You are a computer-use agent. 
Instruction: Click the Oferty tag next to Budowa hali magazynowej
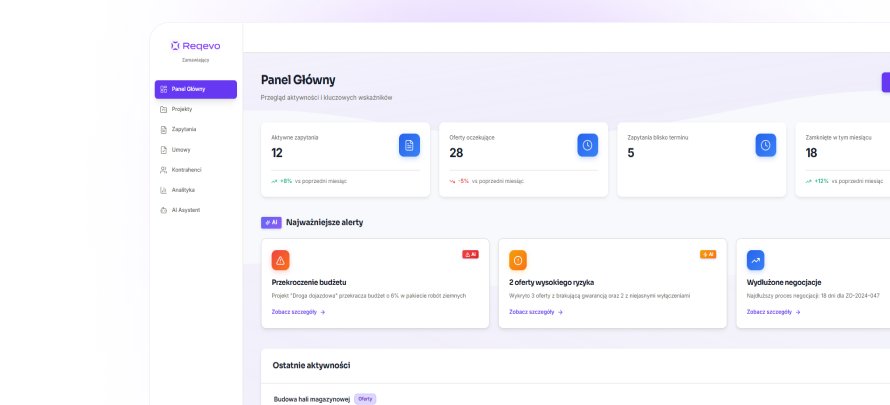click(365, 399)
